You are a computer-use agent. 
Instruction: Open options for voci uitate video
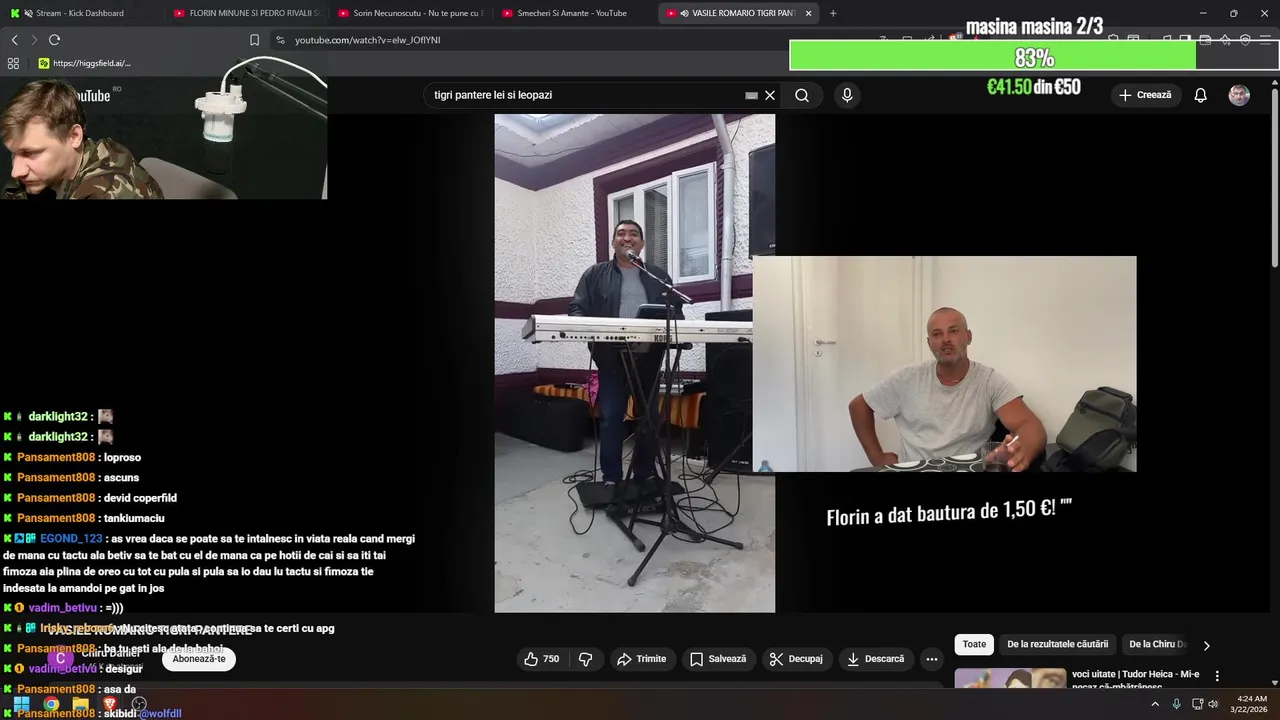click(x=1217, y=676)
